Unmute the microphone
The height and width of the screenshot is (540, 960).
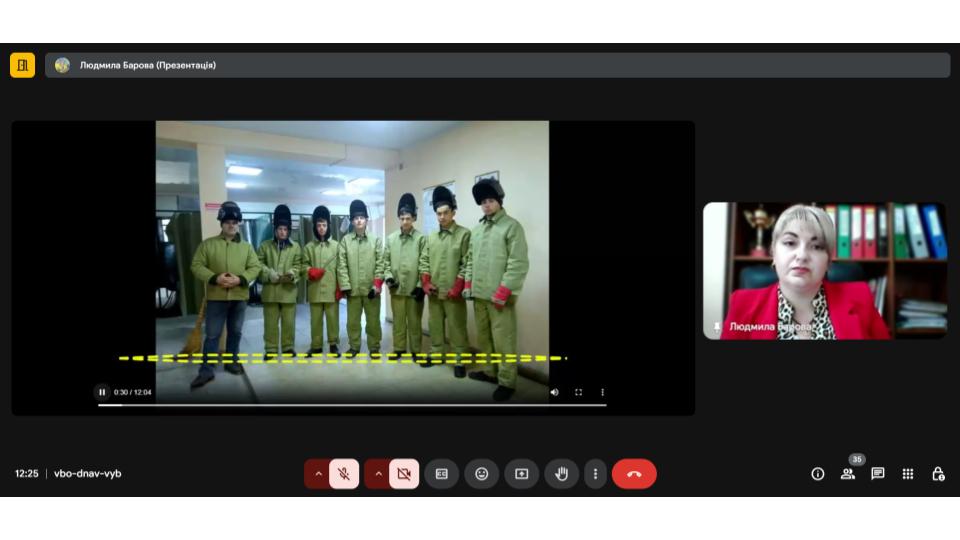[x=344, y=474]
